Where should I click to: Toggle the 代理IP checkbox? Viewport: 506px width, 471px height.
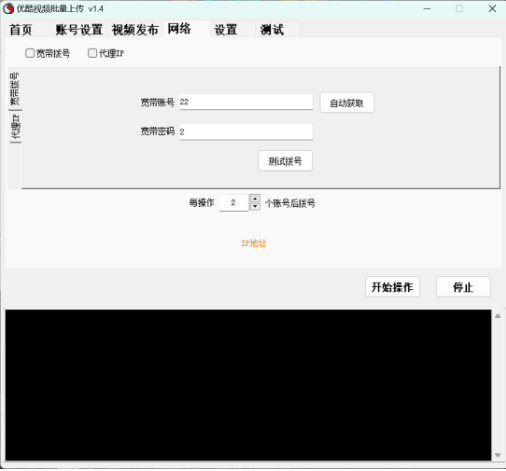coord(92,53)
